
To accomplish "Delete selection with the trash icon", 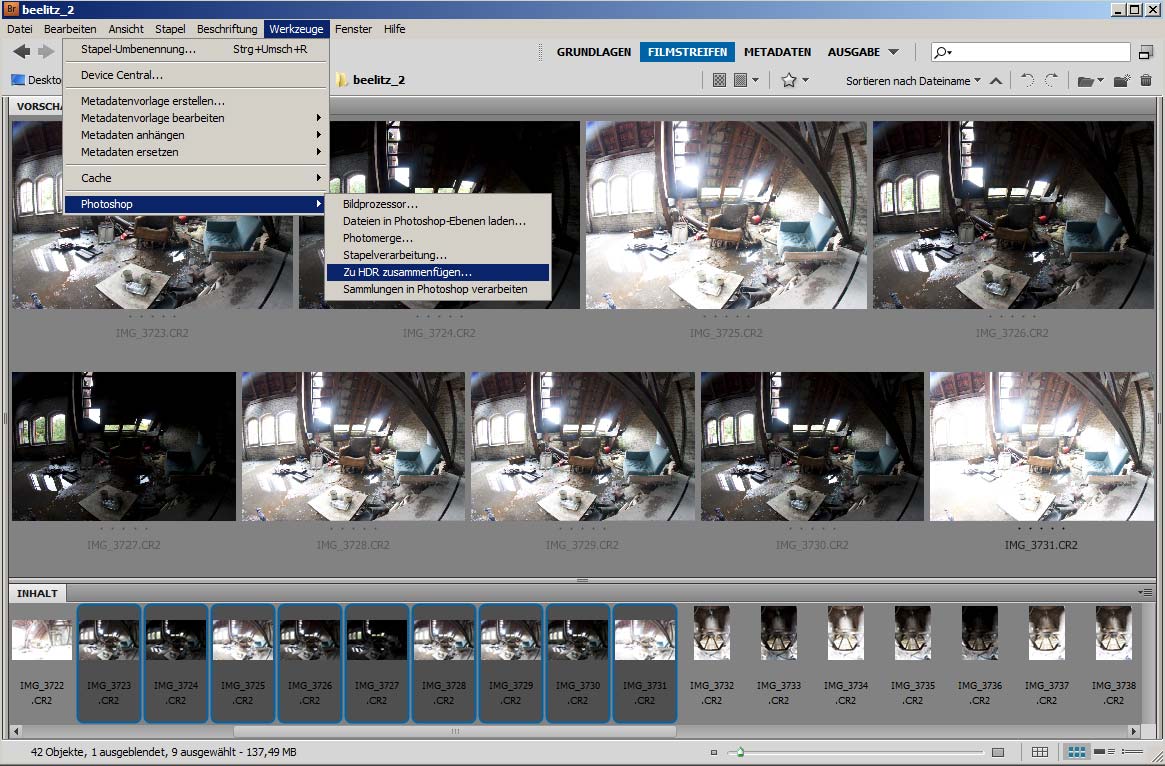I will coord(1146,81).
